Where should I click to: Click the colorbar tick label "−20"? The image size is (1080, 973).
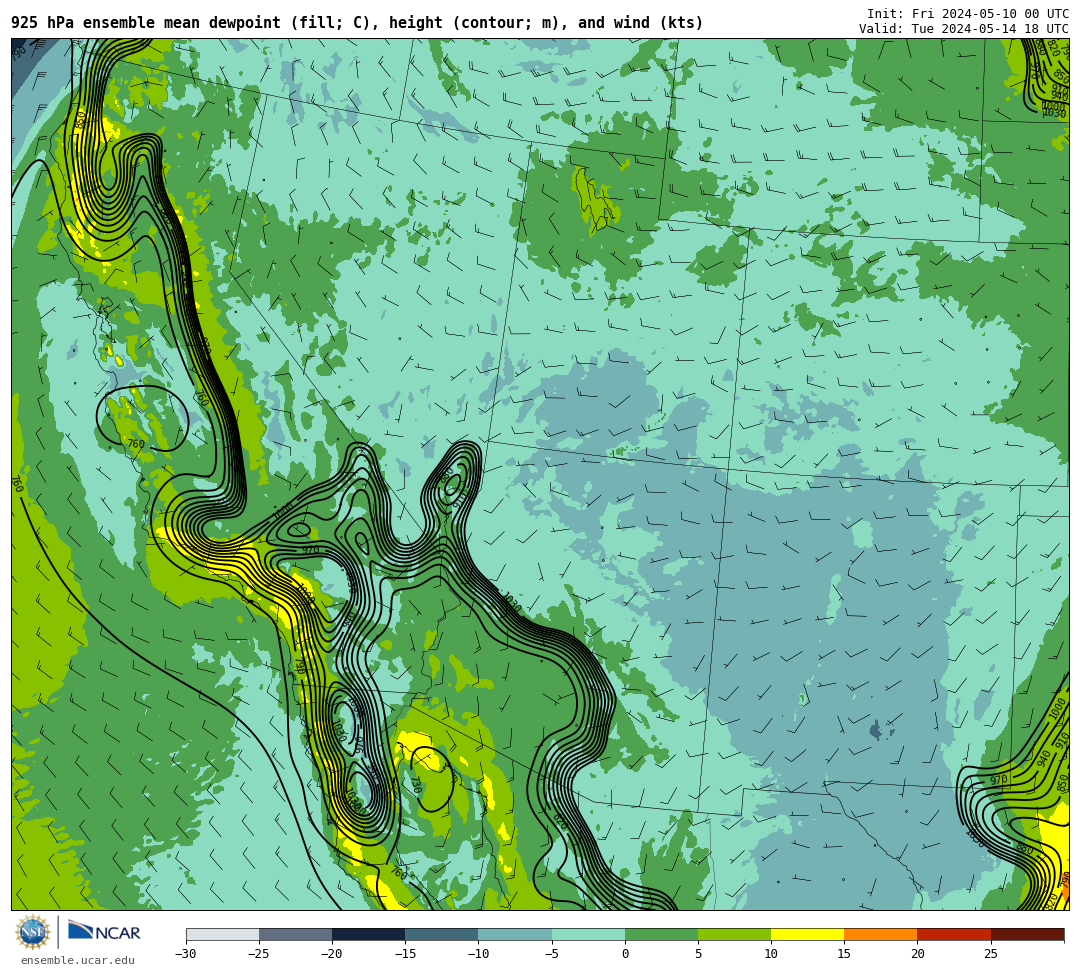(332, 954)
